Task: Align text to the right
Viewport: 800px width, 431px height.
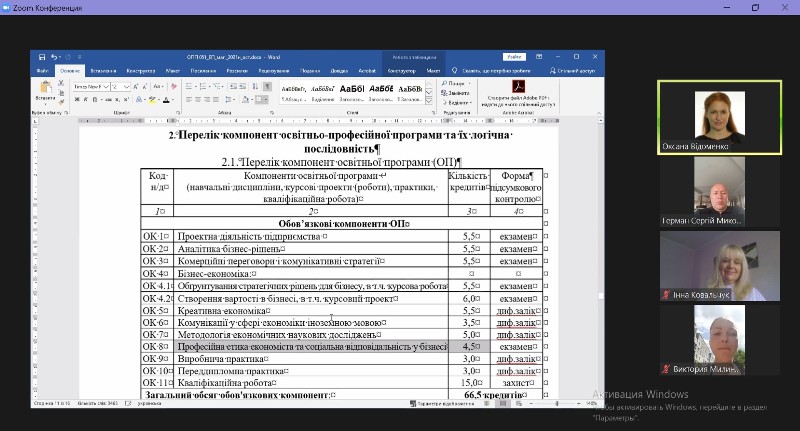Action: point(207,99)
